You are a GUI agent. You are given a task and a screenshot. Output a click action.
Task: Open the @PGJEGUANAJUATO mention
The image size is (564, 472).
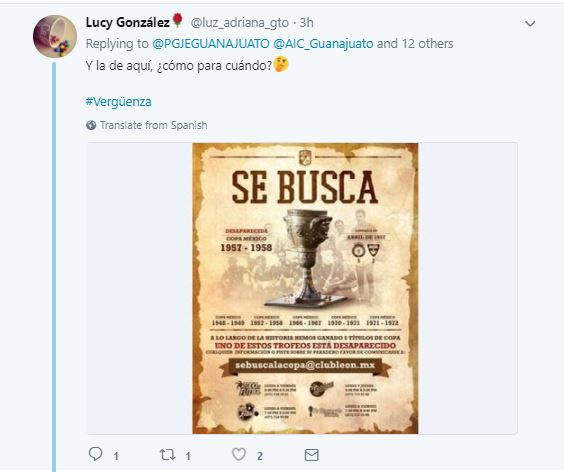point(211,44)
